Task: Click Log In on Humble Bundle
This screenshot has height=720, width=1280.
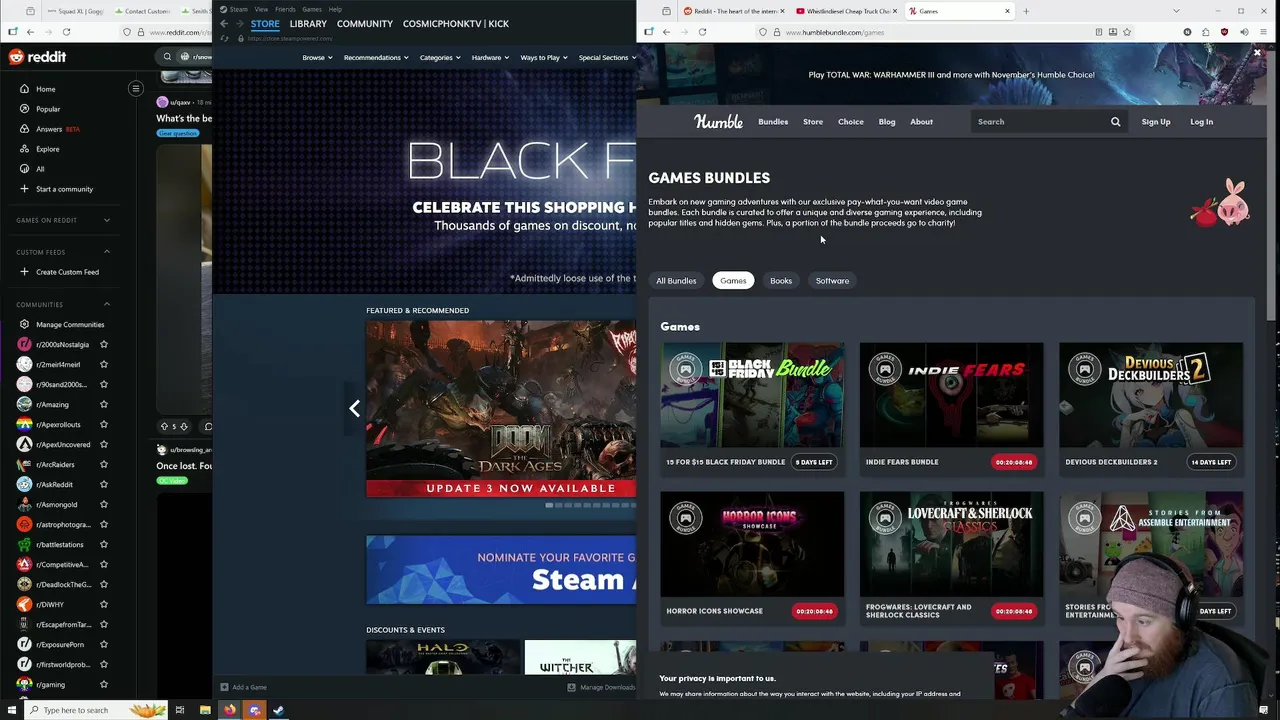Action: (1202, 122)
